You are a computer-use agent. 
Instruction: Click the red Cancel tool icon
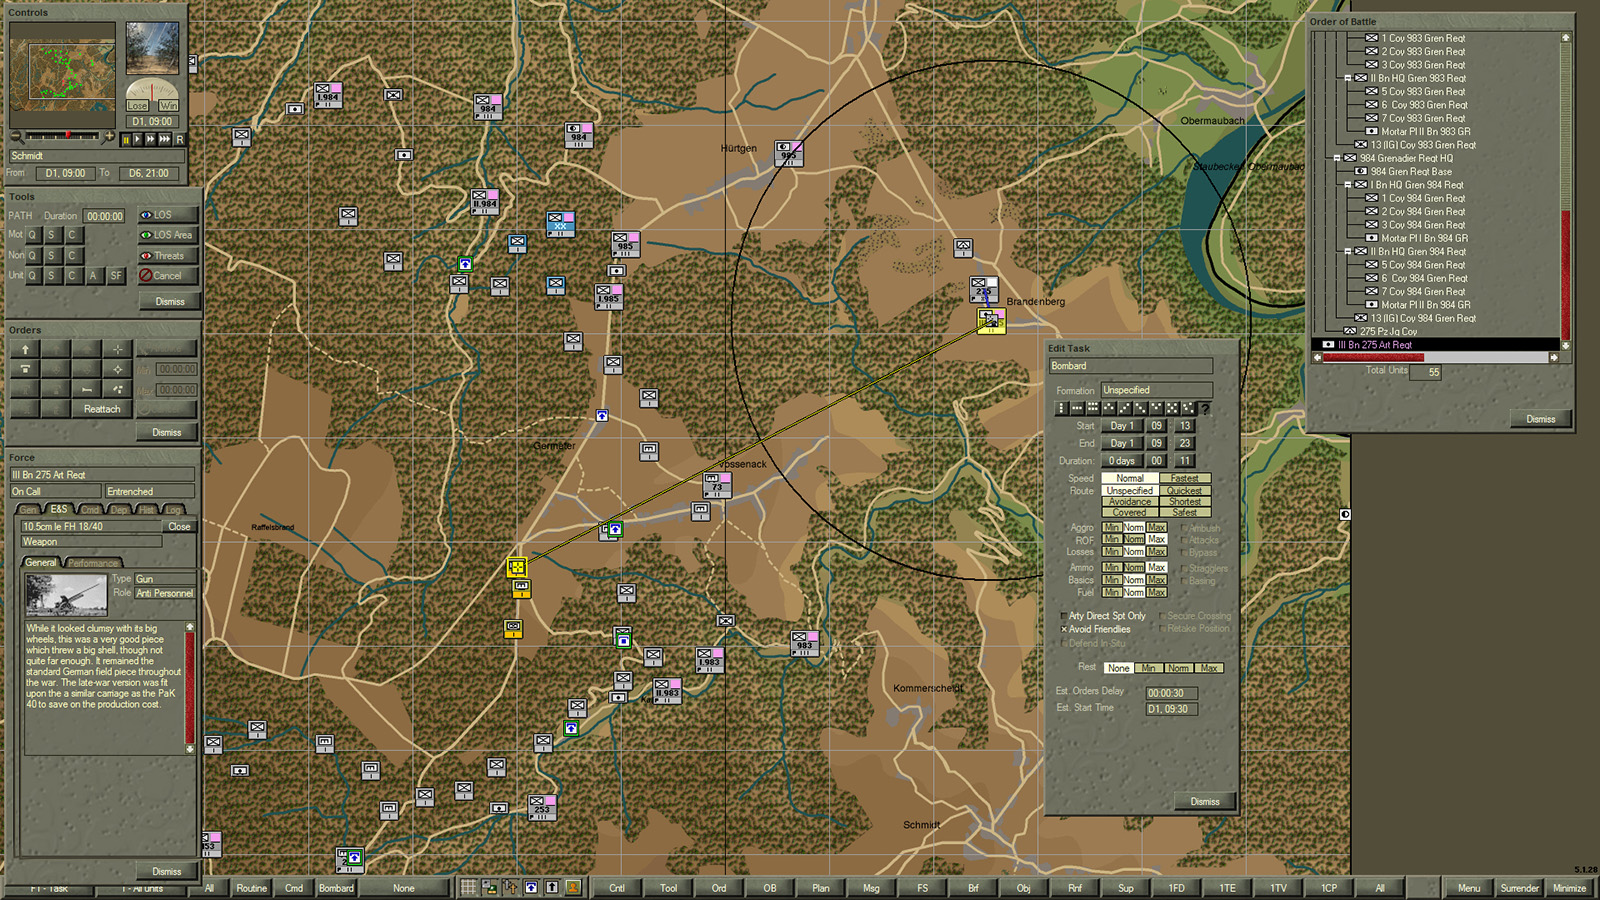146,276
